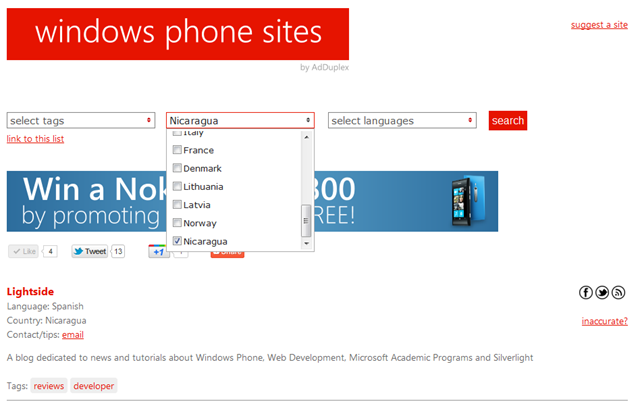Click the link to this list link
640x406 pixels.
point(35,139)
